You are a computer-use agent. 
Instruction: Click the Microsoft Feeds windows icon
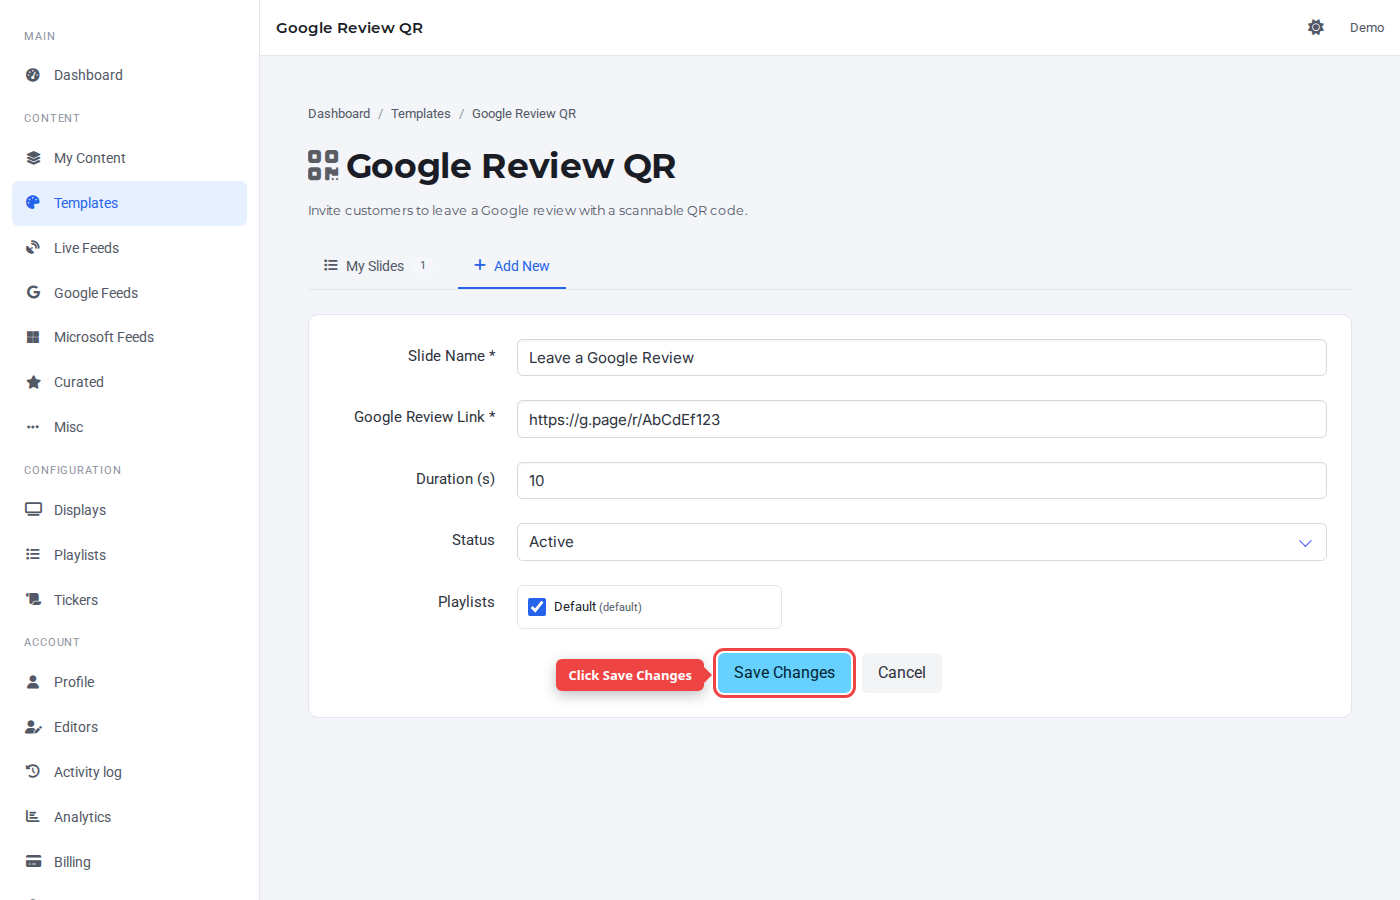33,337
